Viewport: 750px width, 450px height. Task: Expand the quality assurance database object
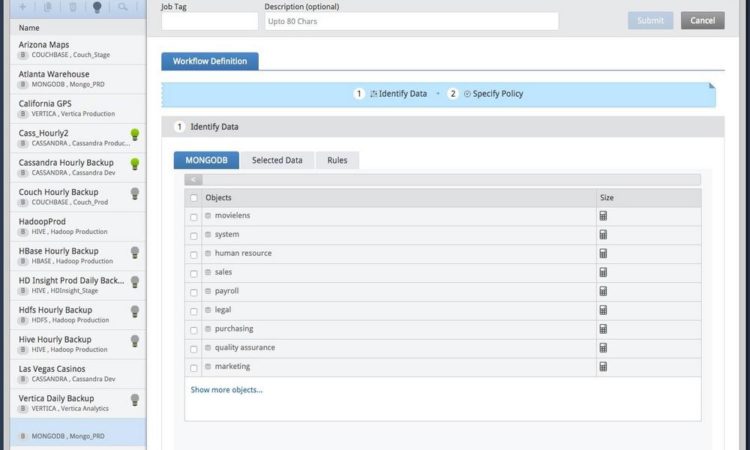pyautogui.click(x=209, y=348)
